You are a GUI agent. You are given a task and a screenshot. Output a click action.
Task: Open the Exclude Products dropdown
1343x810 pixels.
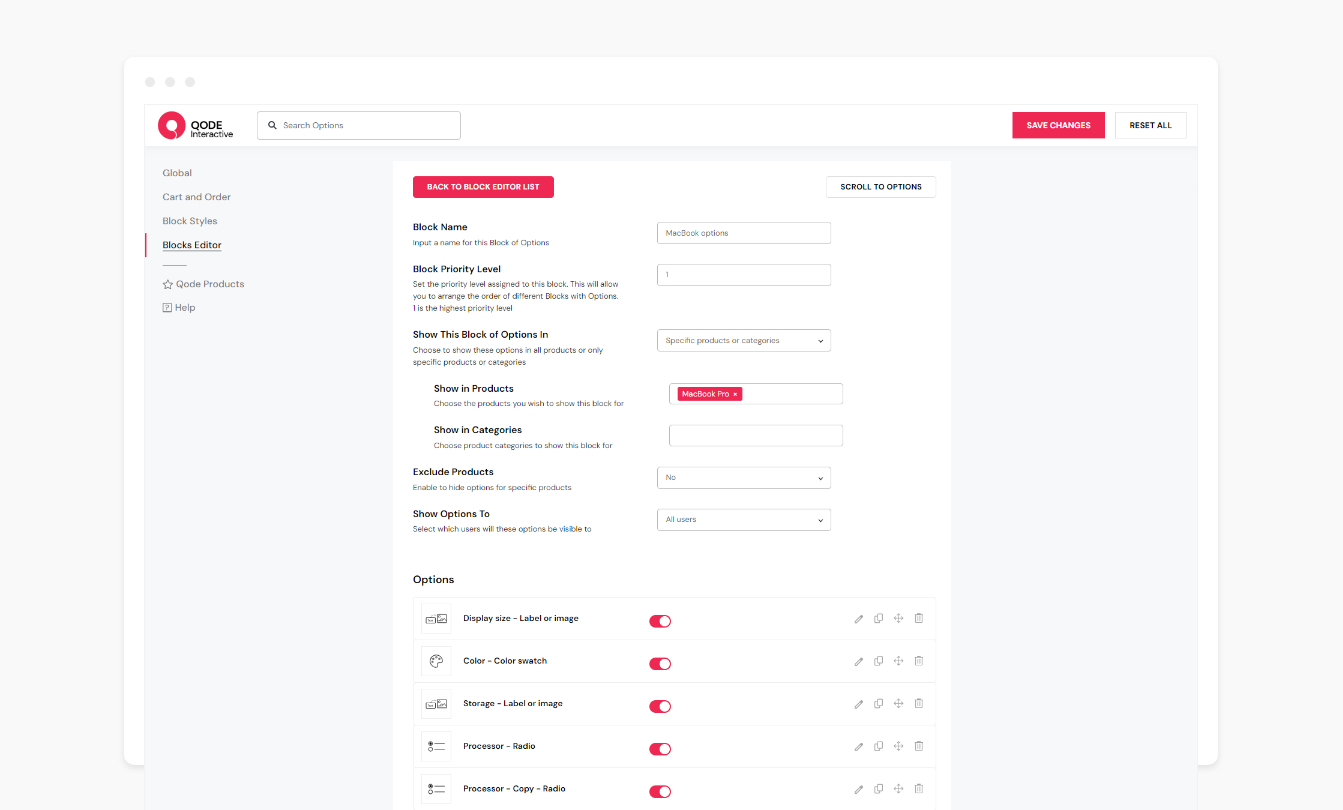tap(744, 478)
